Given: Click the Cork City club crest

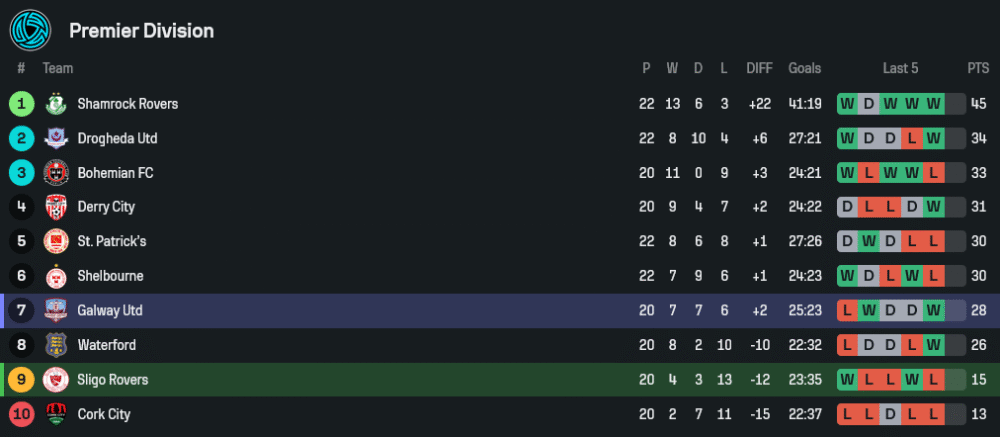Looking at the screenshot, I should [x=56, y=414].
